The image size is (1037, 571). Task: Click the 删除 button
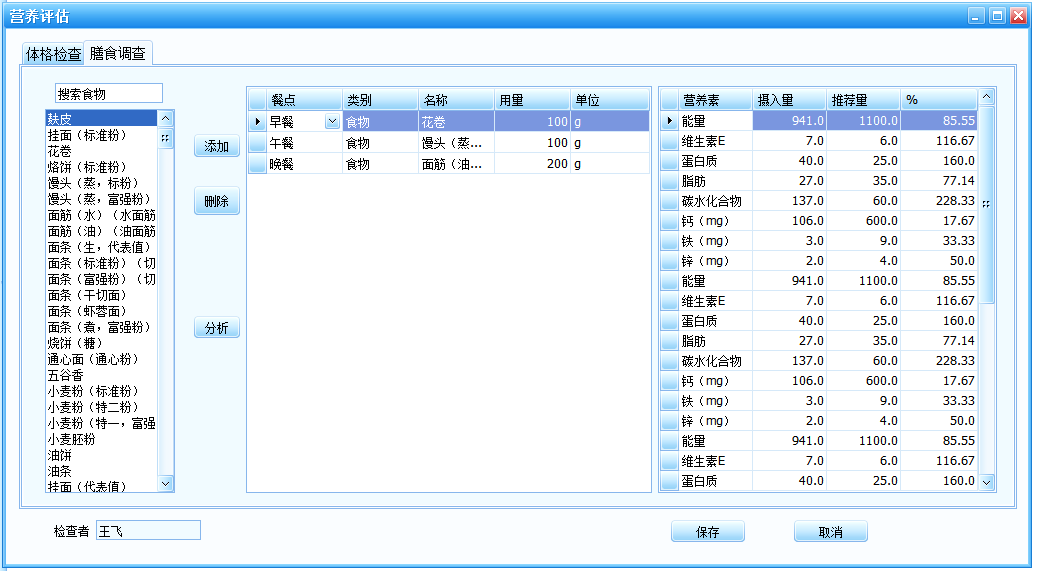(216, 201)
